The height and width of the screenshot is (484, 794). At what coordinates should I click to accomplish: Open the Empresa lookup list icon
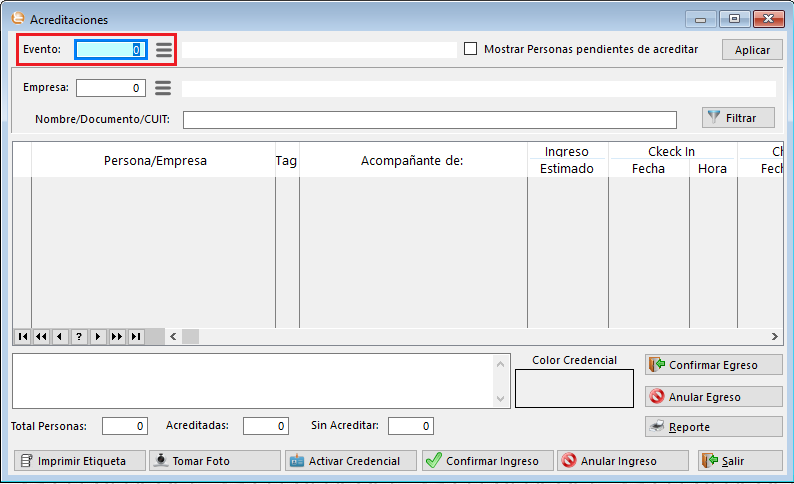pyautogui.click(x=164, y=88)
